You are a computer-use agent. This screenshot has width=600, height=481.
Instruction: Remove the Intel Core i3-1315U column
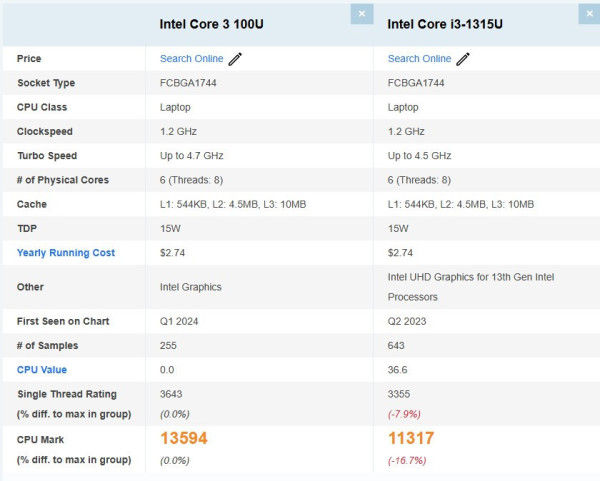[x=588, y=14]
